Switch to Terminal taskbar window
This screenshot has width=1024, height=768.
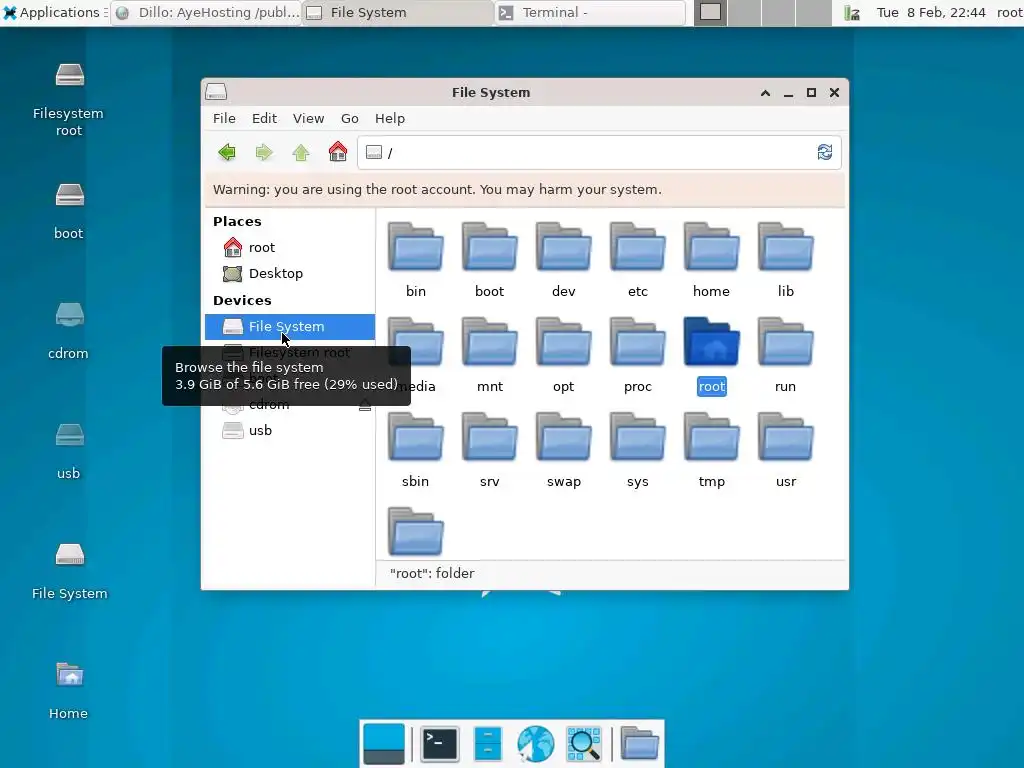(x=590, y=12)
